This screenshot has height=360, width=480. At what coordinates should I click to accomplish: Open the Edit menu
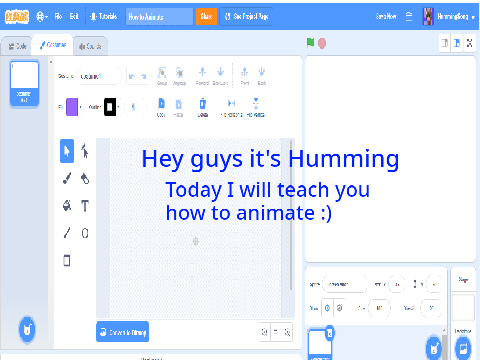(74, 16)
